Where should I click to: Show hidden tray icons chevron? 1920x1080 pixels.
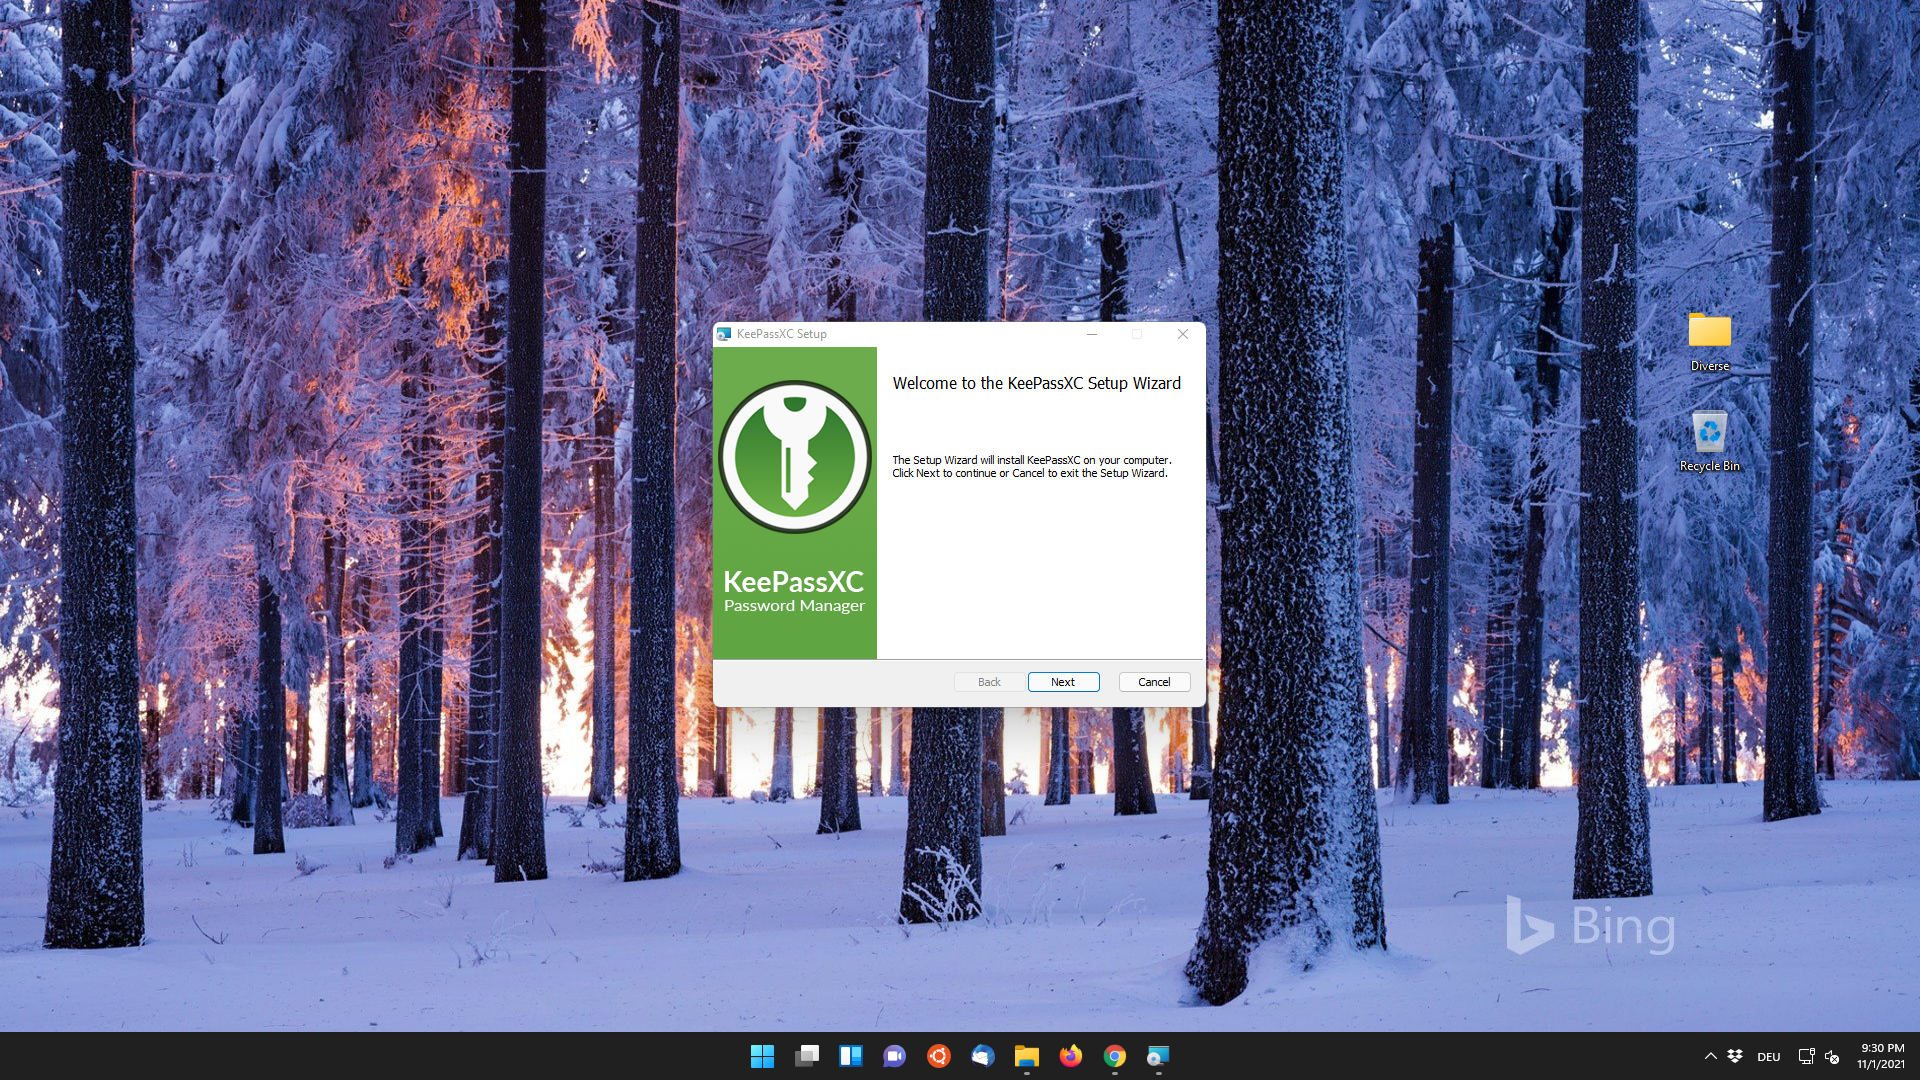pyautogui.click(x=1711, y=1056)
